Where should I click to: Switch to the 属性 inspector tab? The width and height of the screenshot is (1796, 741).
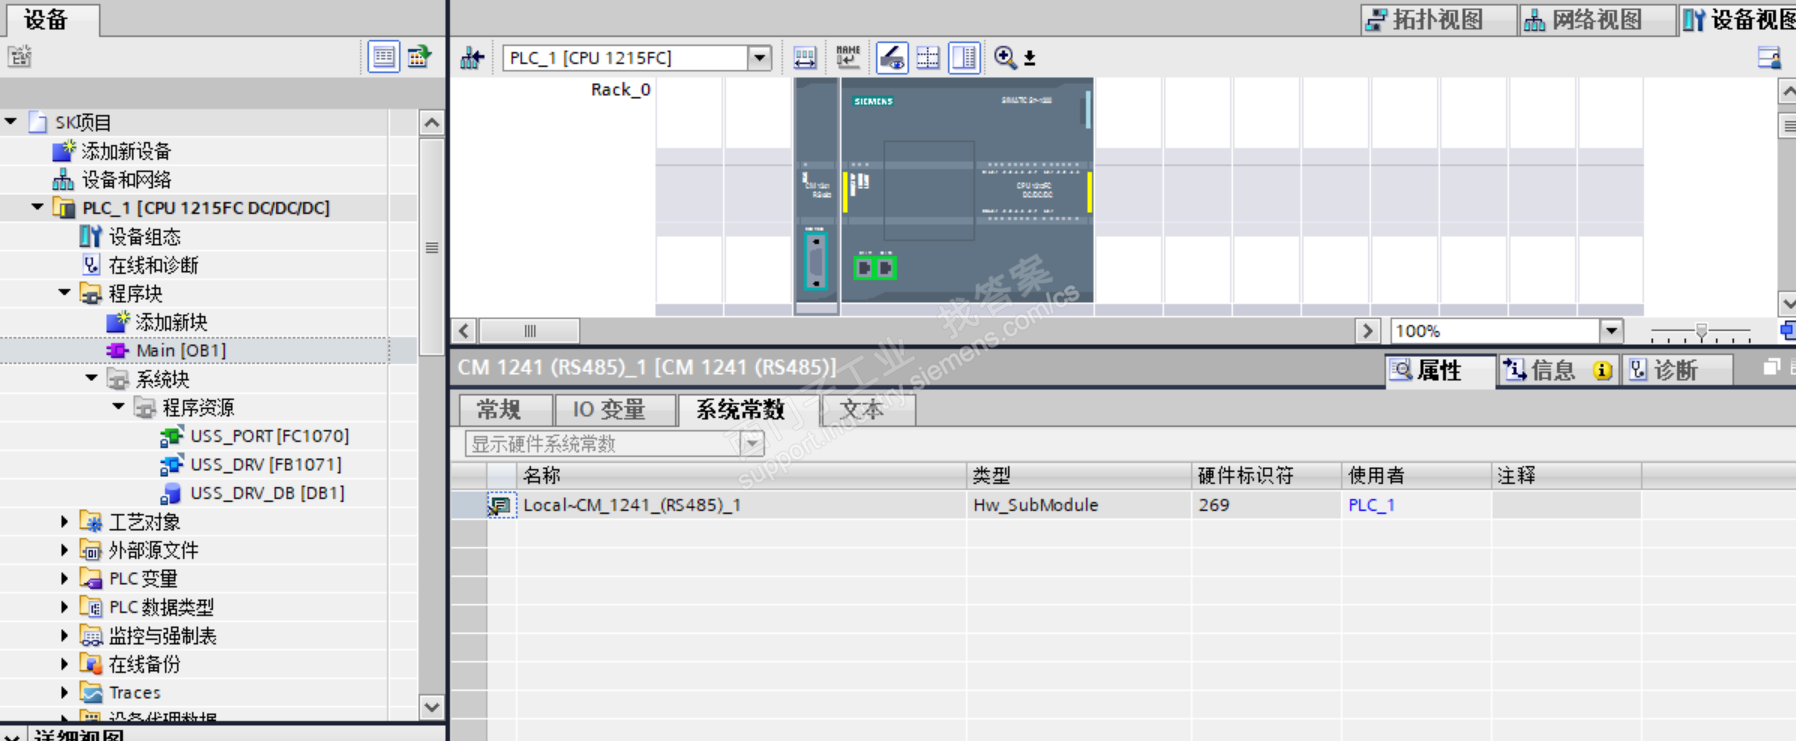point(1440,371)
